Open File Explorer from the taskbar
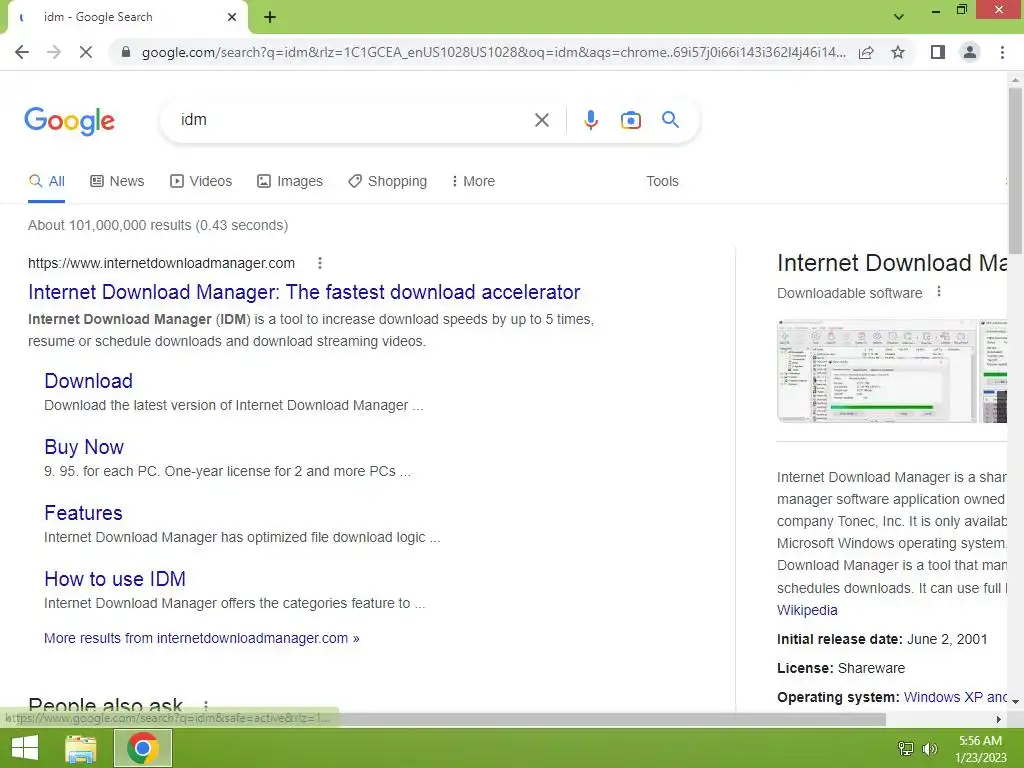The image size is (1024, 768). (x=81, y=748)
